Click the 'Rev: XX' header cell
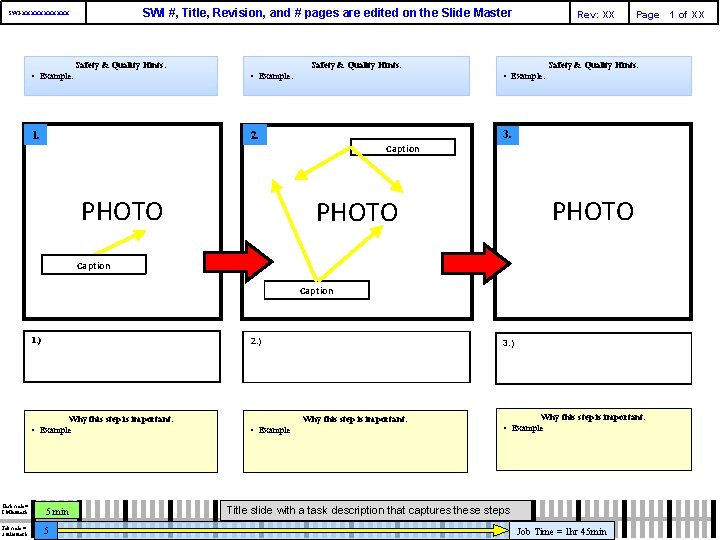720x540 pixels. click(599, 14)
